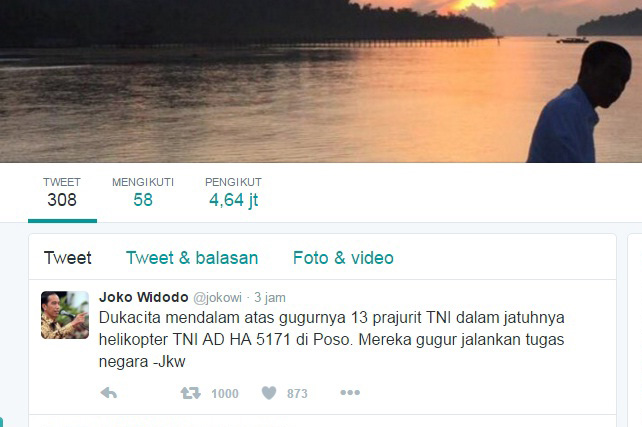Click the 1000 retweet count
This screenshot has width=642, height=427.
coord(225,393)
